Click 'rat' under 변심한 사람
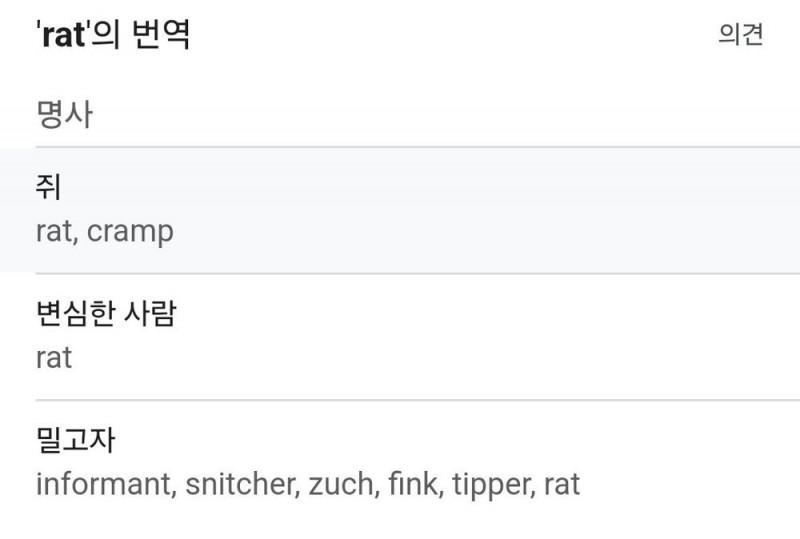The image size is (800, 539). (x=53, y=358)
